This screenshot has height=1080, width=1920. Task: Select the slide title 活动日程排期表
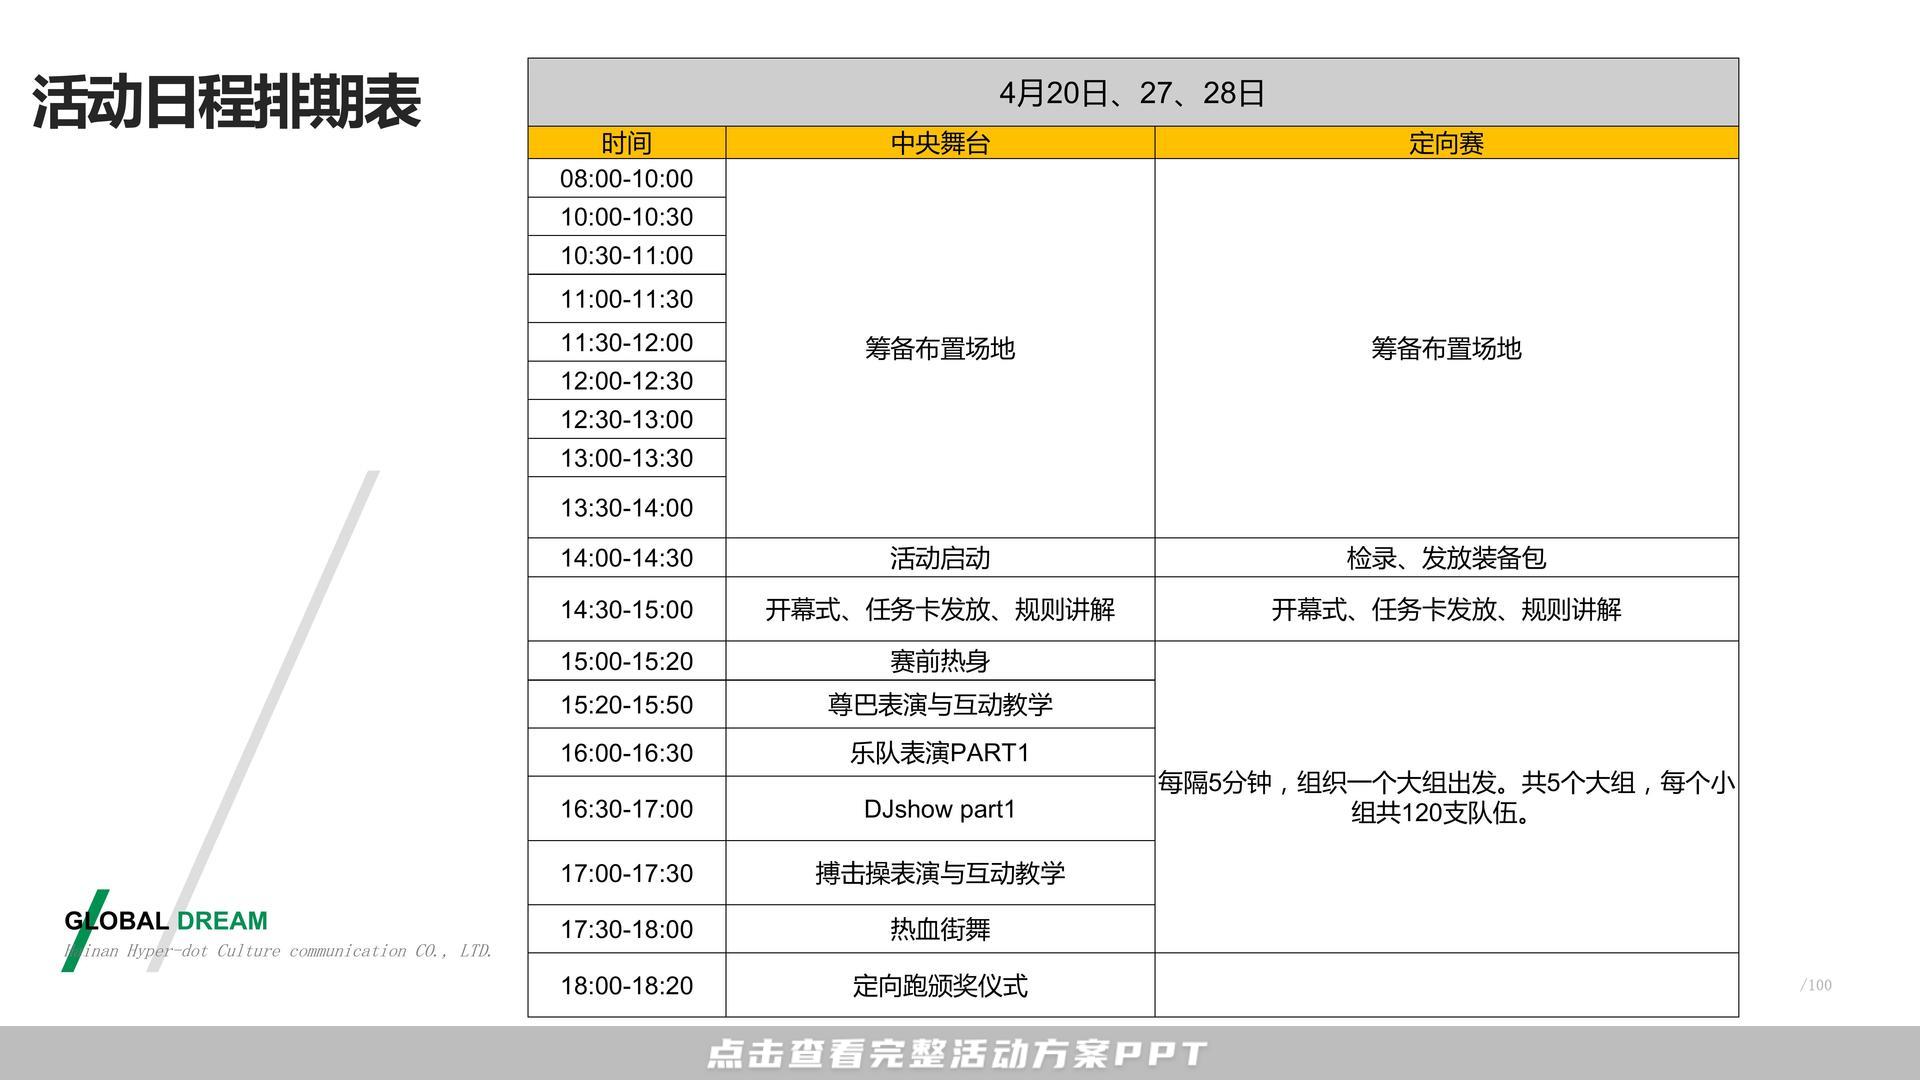226,102
